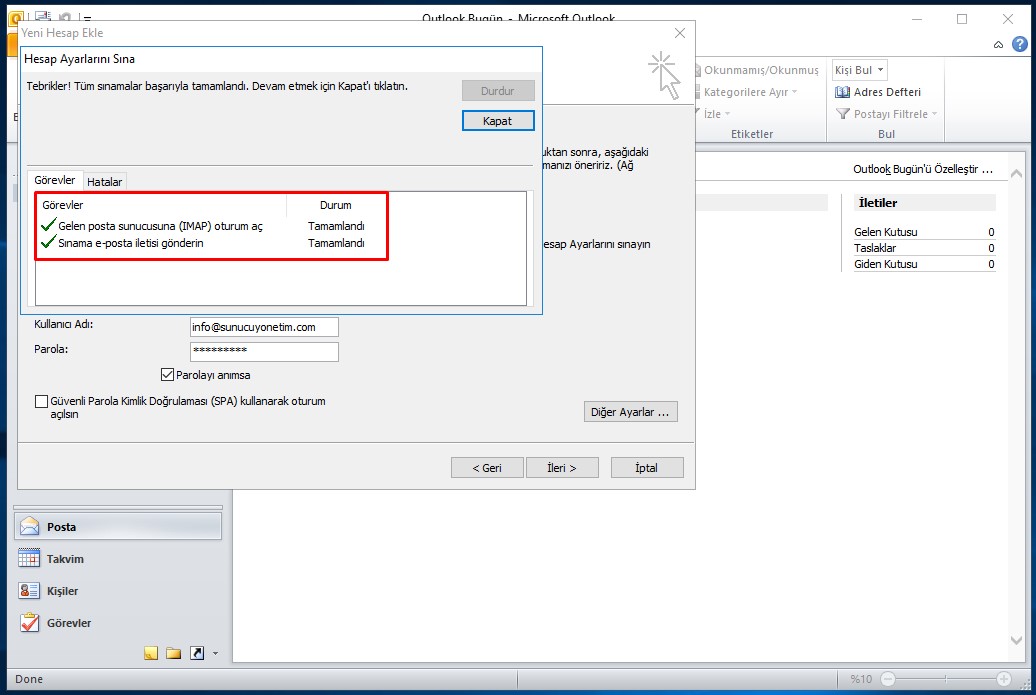Click the Durdur button
1036x695 pixels.
click(x=498, y=91)
